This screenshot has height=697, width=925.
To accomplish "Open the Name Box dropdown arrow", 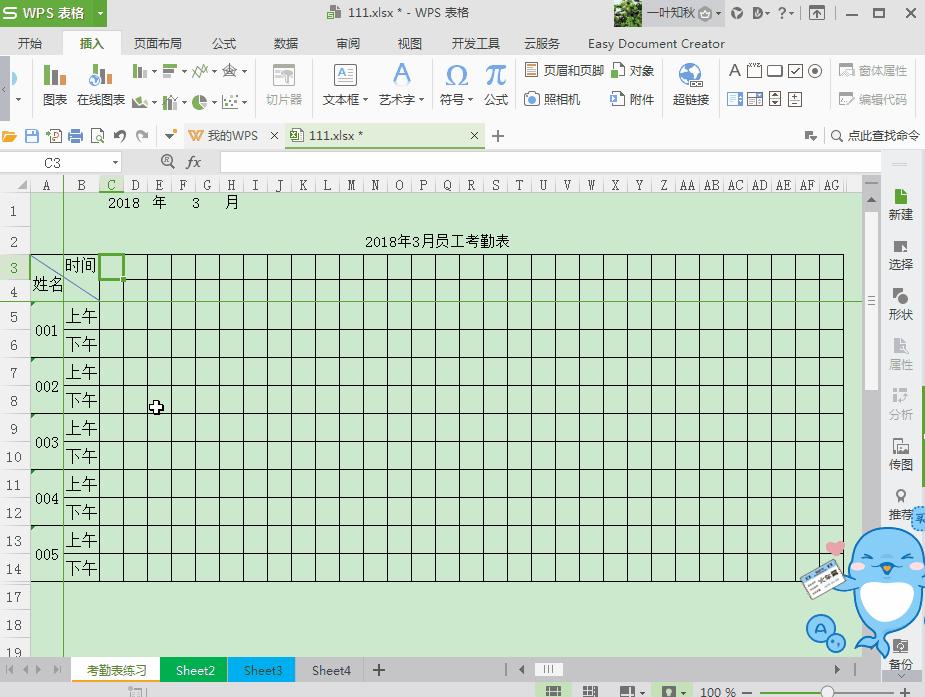I will click(x=116, y=163).
